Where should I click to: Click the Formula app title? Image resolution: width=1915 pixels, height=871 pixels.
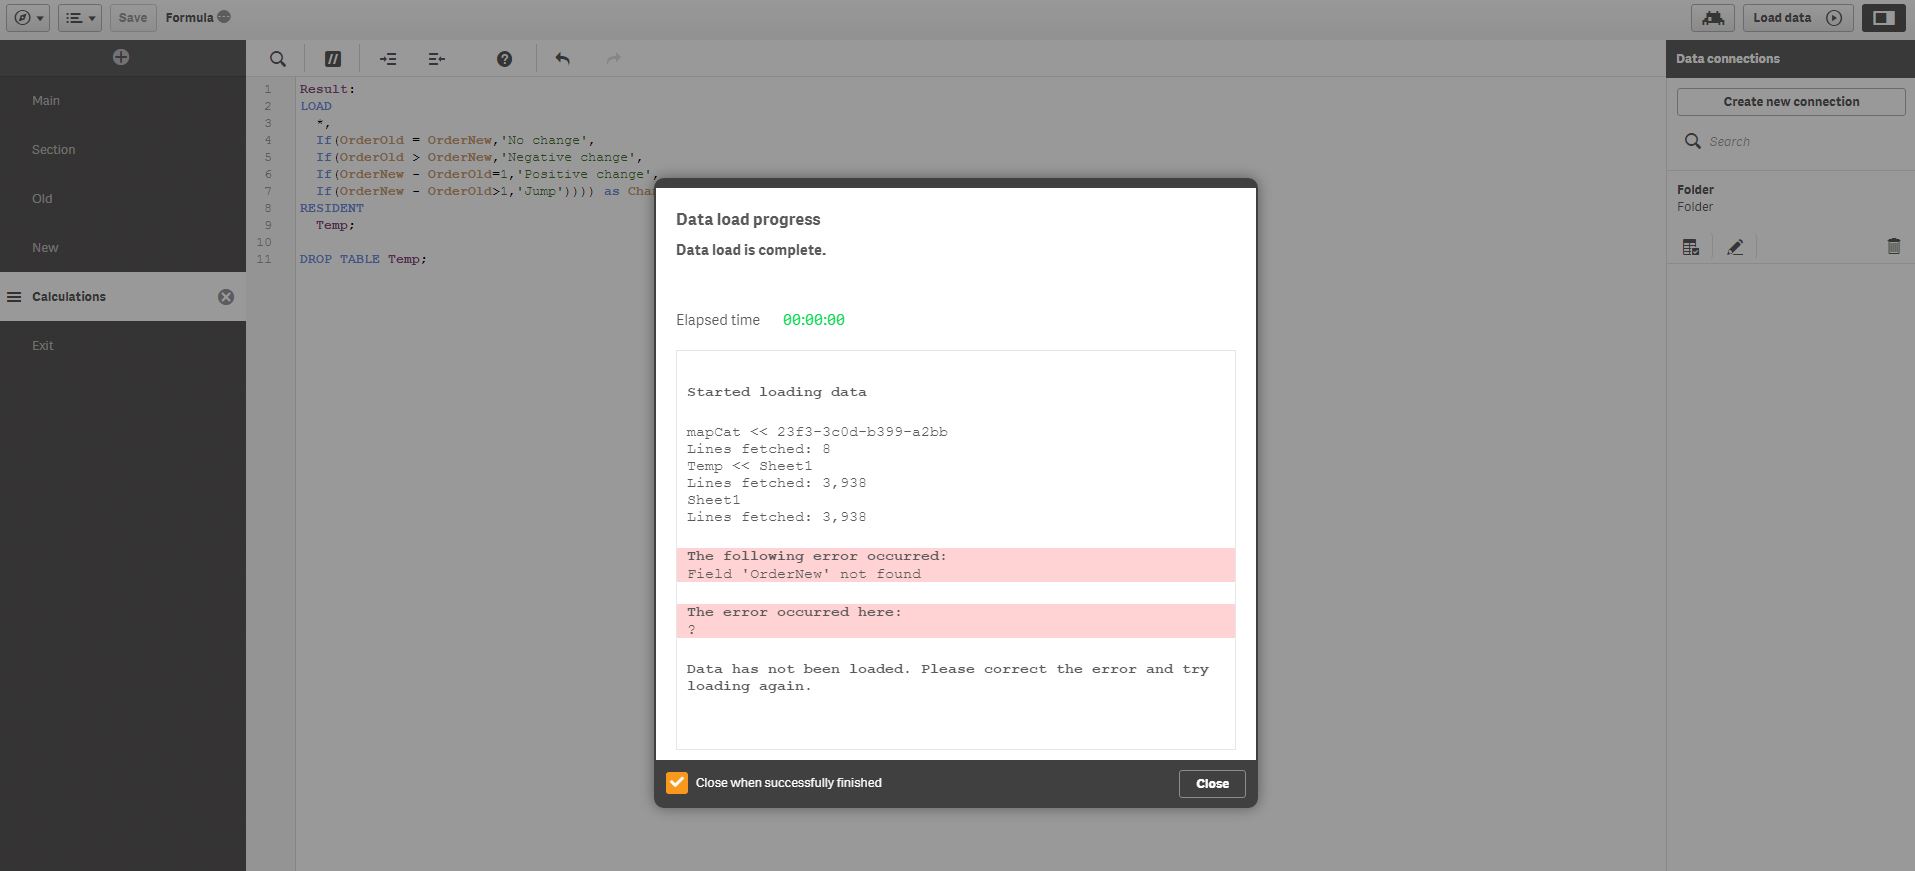pos(189,17)
